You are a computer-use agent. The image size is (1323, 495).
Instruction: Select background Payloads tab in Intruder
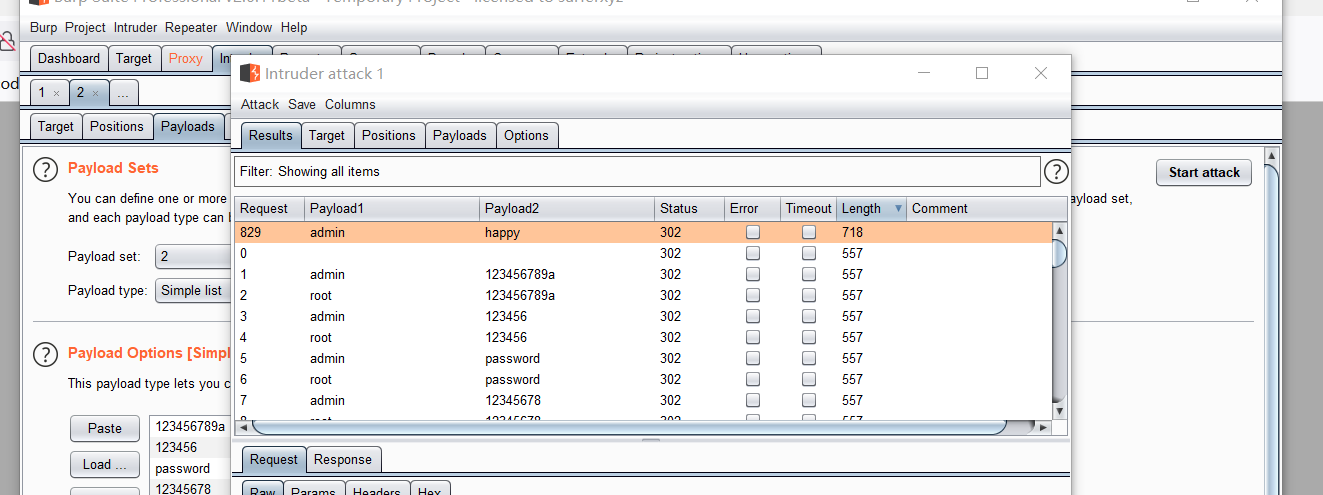188,126
